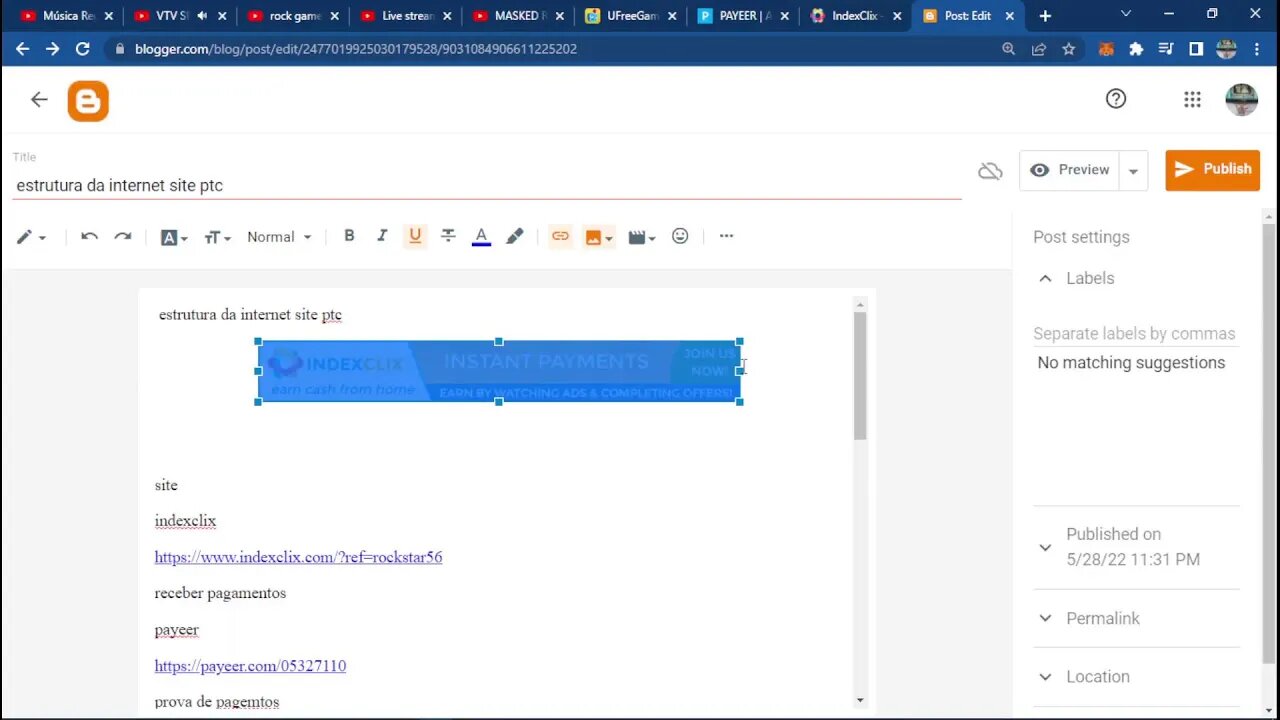Viewport: 1280px width, 720px height.
Task: Open the Chrome menu
Action: [1258, 49]
